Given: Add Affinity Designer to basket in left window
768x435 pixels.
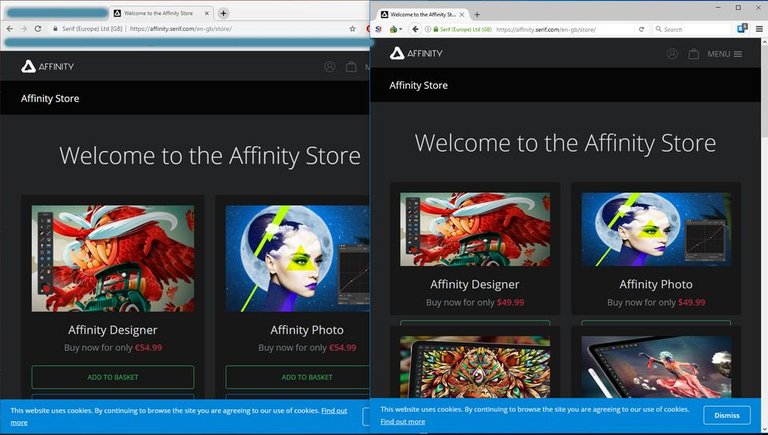Looking at the screenshot, I should [113, 377].
